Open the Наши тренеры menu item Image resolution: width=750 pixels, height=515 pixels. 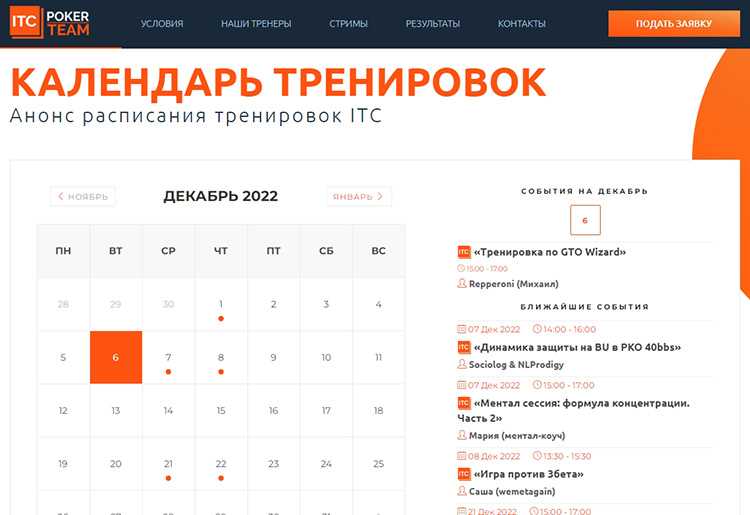coord(256,23)
